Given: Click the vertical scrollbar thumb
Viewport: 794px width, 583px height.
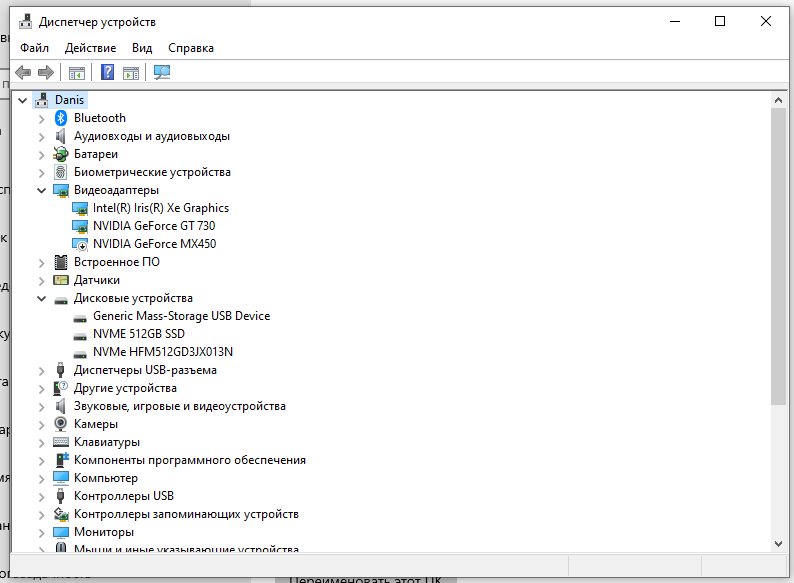Looking at the screenshot, I should [x=778, y=256].
